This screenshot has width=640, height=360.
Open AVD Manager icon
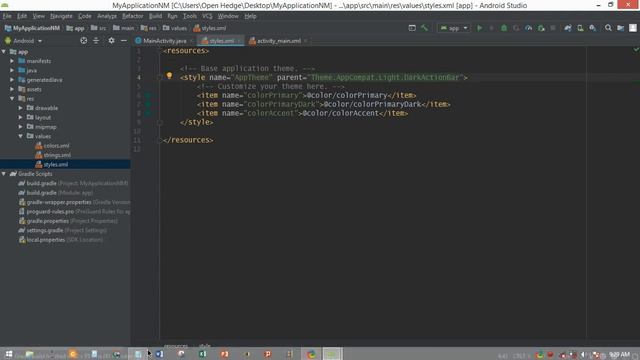tap(580, 28)
